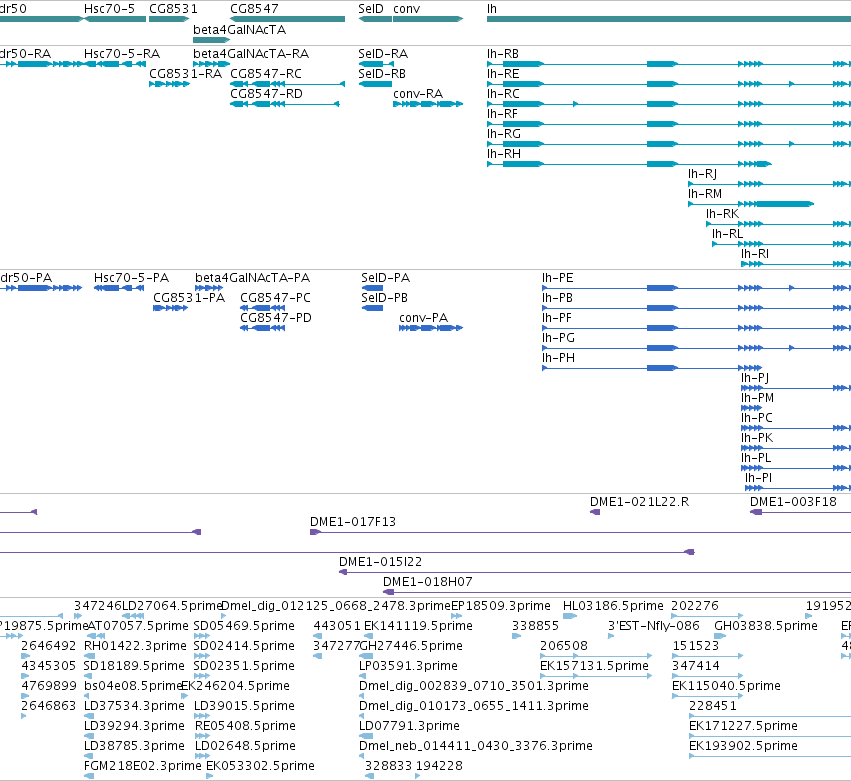Open protein CG8547-PC
Screen dimensions: 851x781
pos(276,298)
